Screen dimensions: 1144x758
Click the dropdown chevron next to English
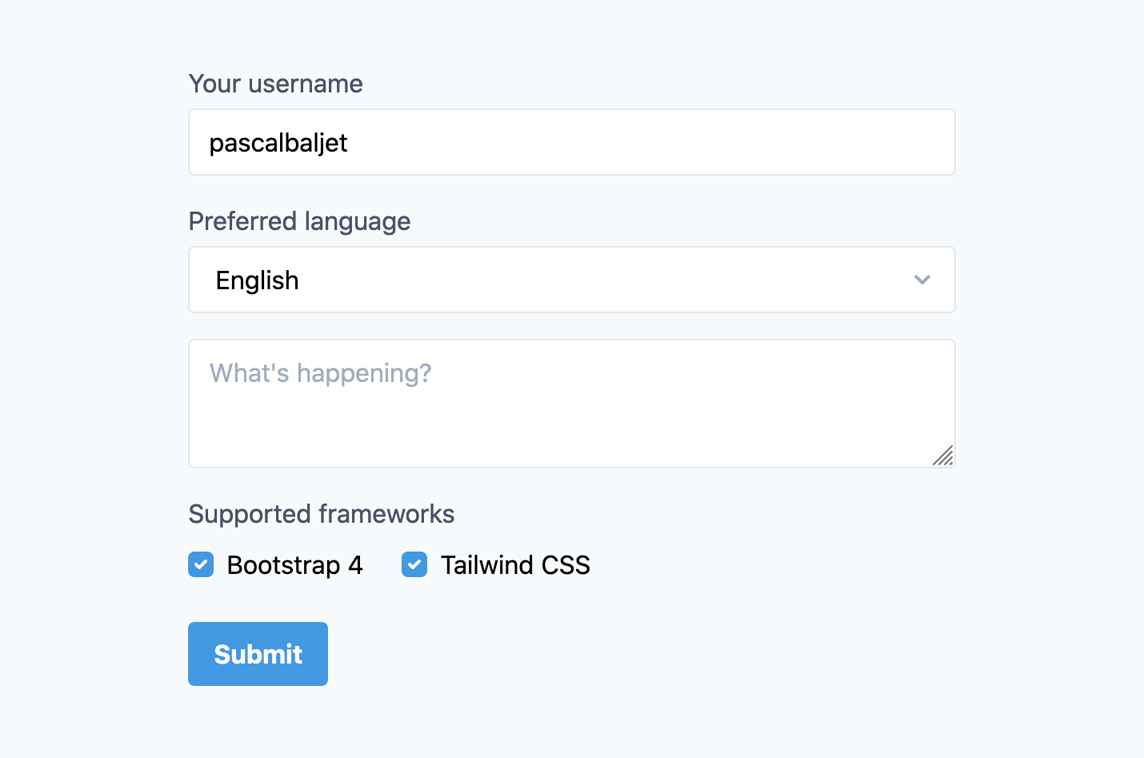922,280
